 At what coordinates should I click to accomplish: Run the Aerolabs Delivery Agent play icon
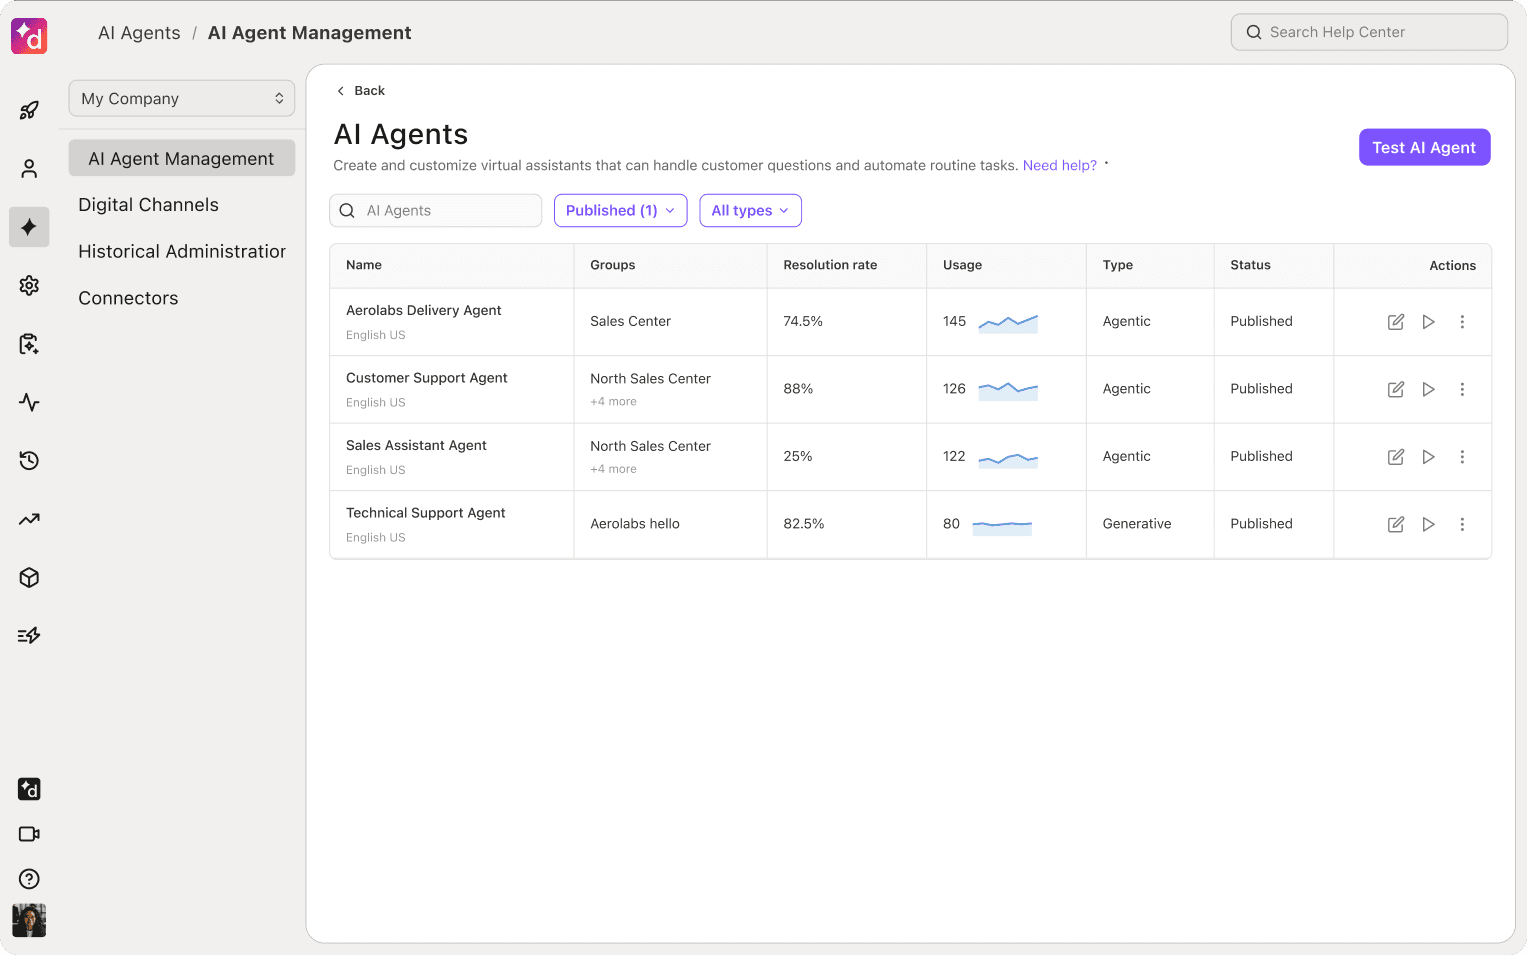coord(1429,322)
